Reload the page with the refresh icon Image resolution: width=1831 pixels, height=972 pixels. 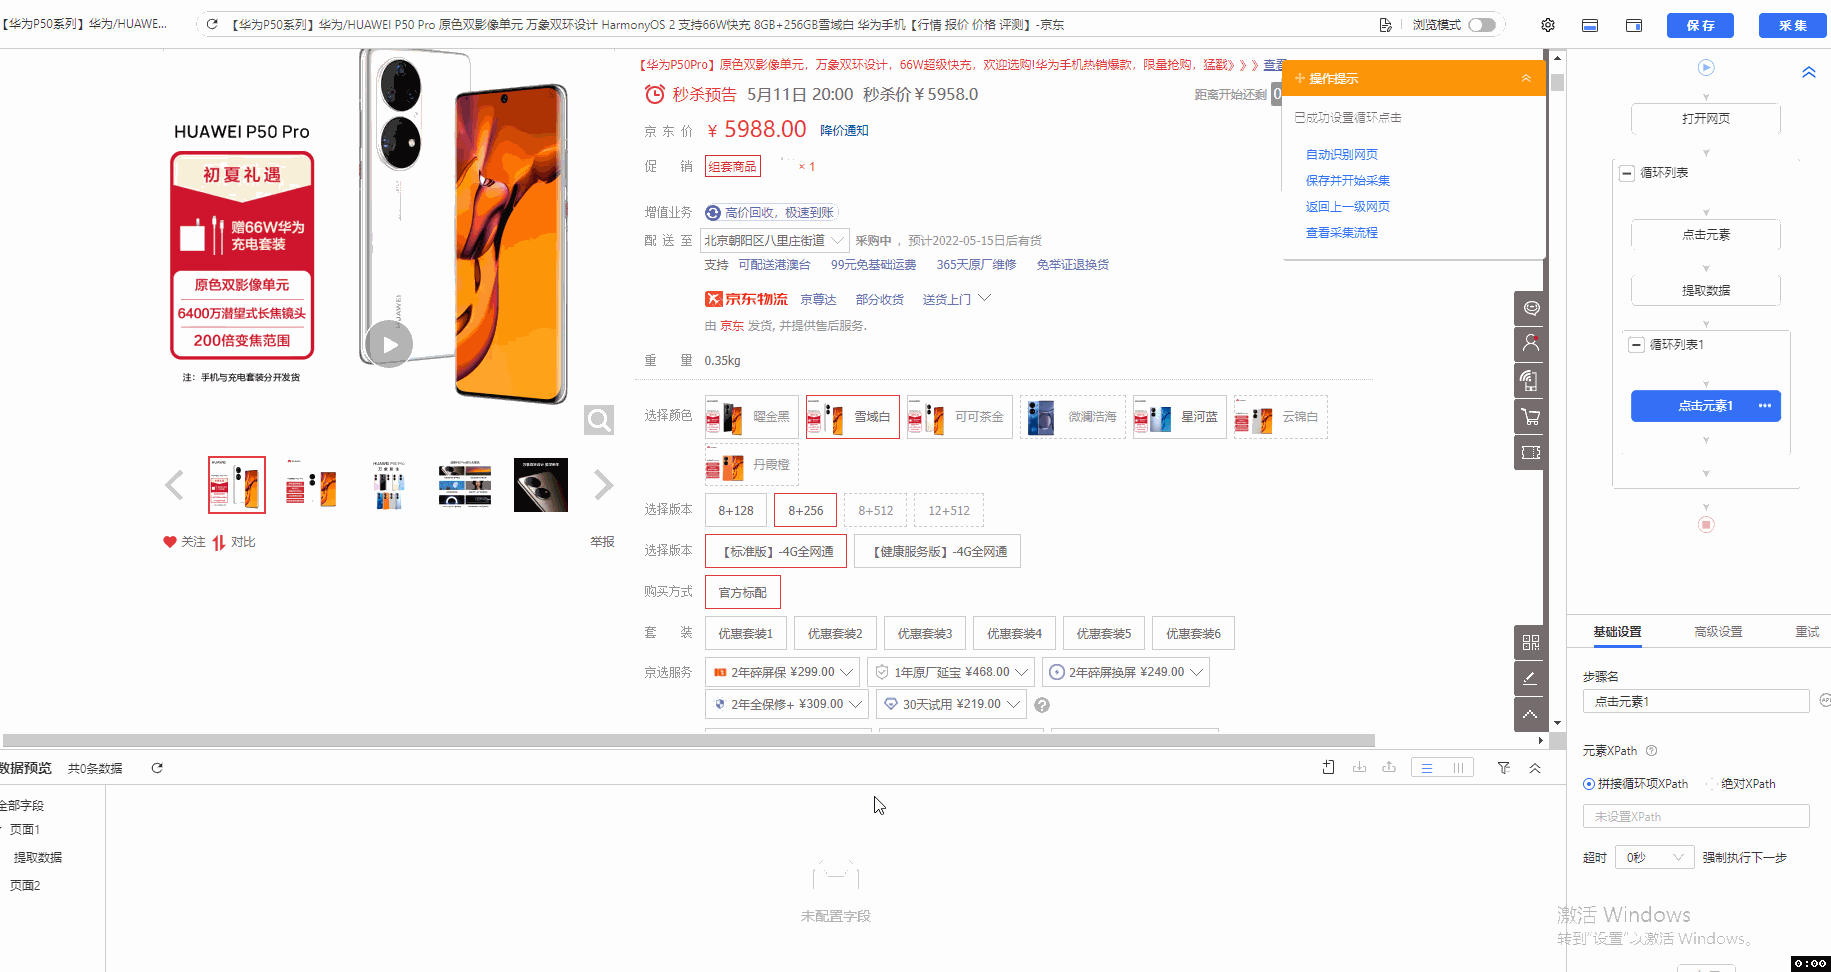(212, 24)
